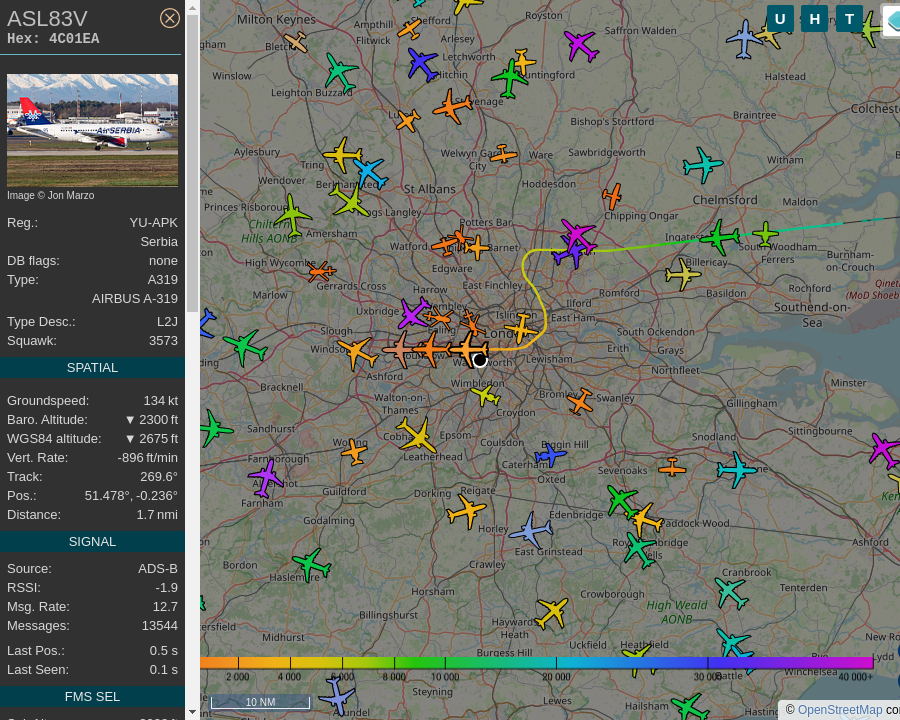Select light-blue aircraft near East Grinstead
Viewport: 900px width, 720px height.
tap(531, 531)
